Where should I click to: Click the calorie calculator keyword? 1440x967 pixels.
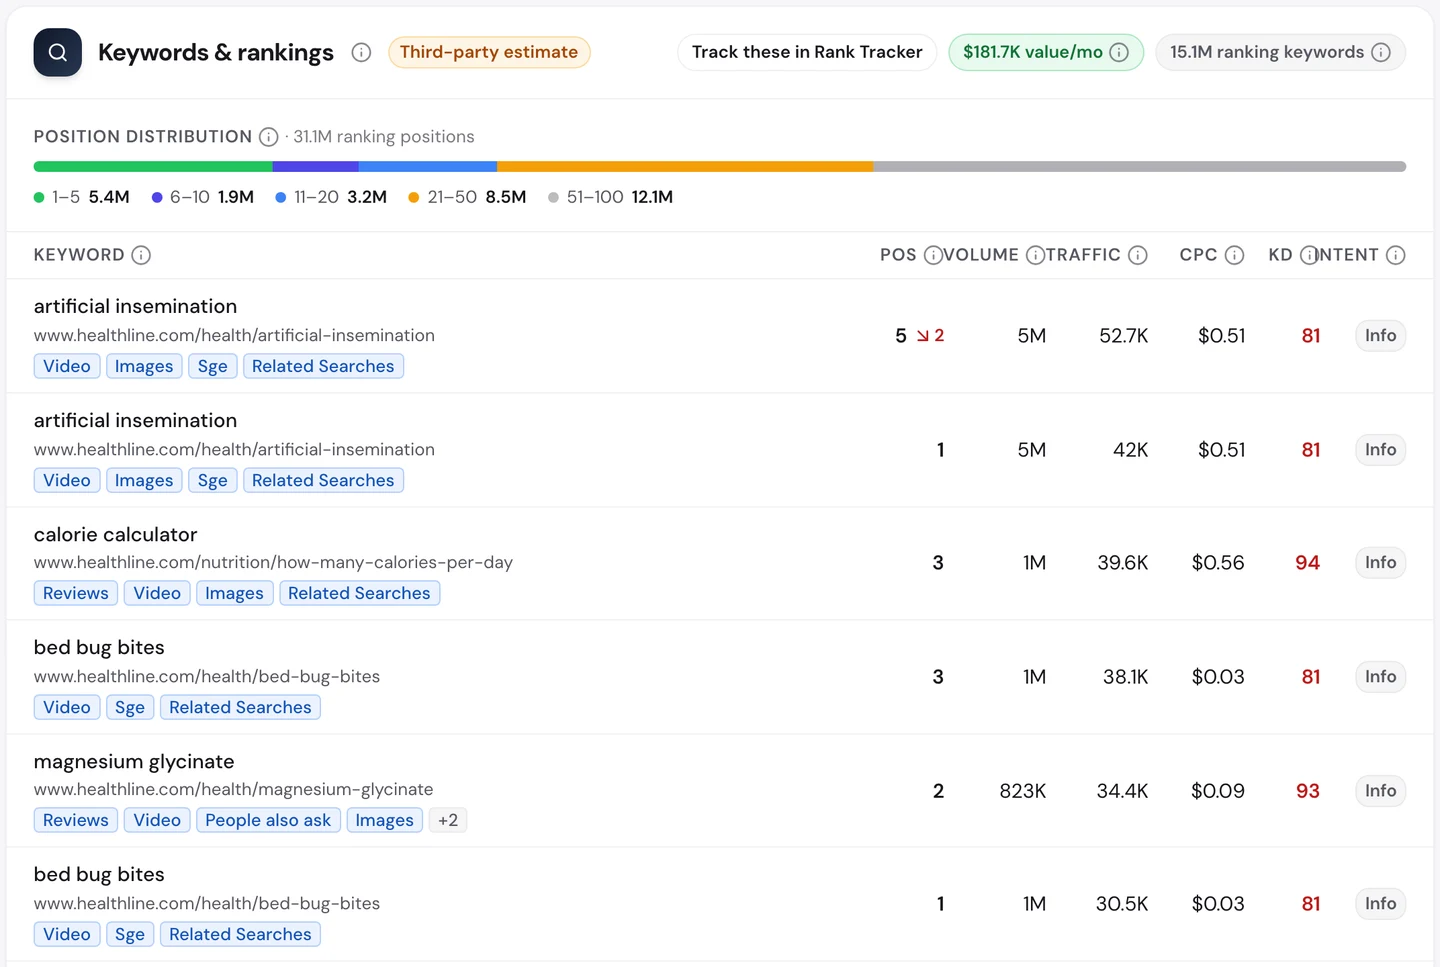pyautogui.click(x=115, y=534)
